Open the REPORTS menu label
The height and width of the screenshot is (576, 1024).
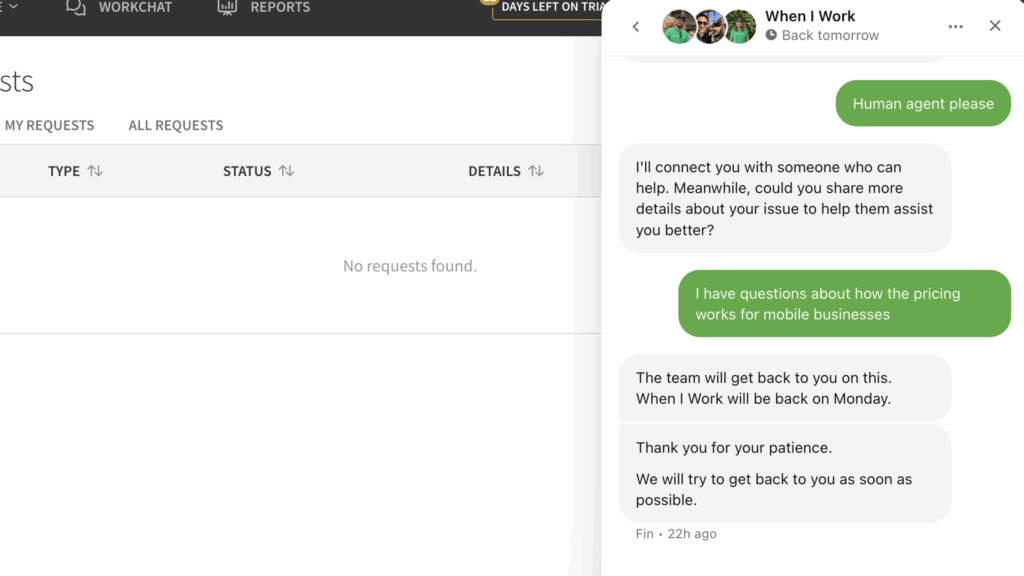tap(280, 7)
